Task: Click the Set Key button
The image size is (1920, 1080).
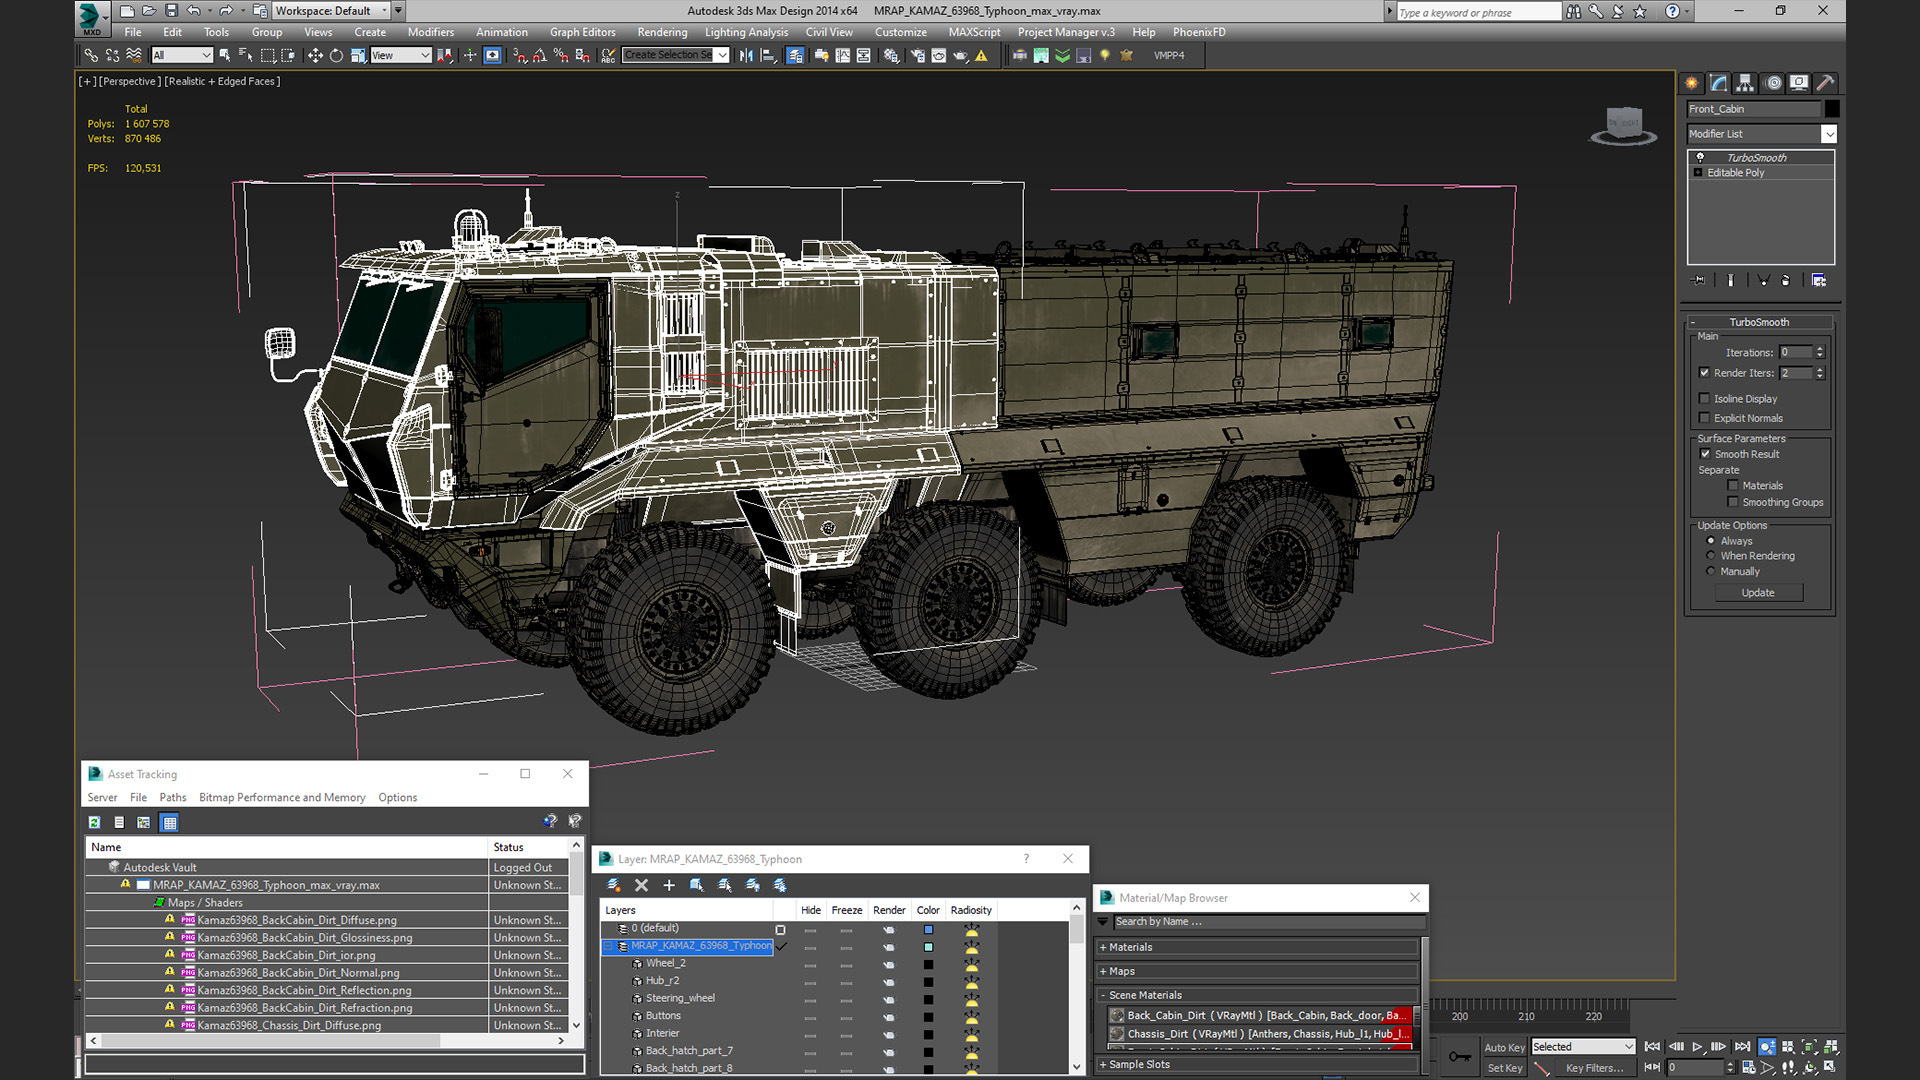Action: coord(1504,1068)
